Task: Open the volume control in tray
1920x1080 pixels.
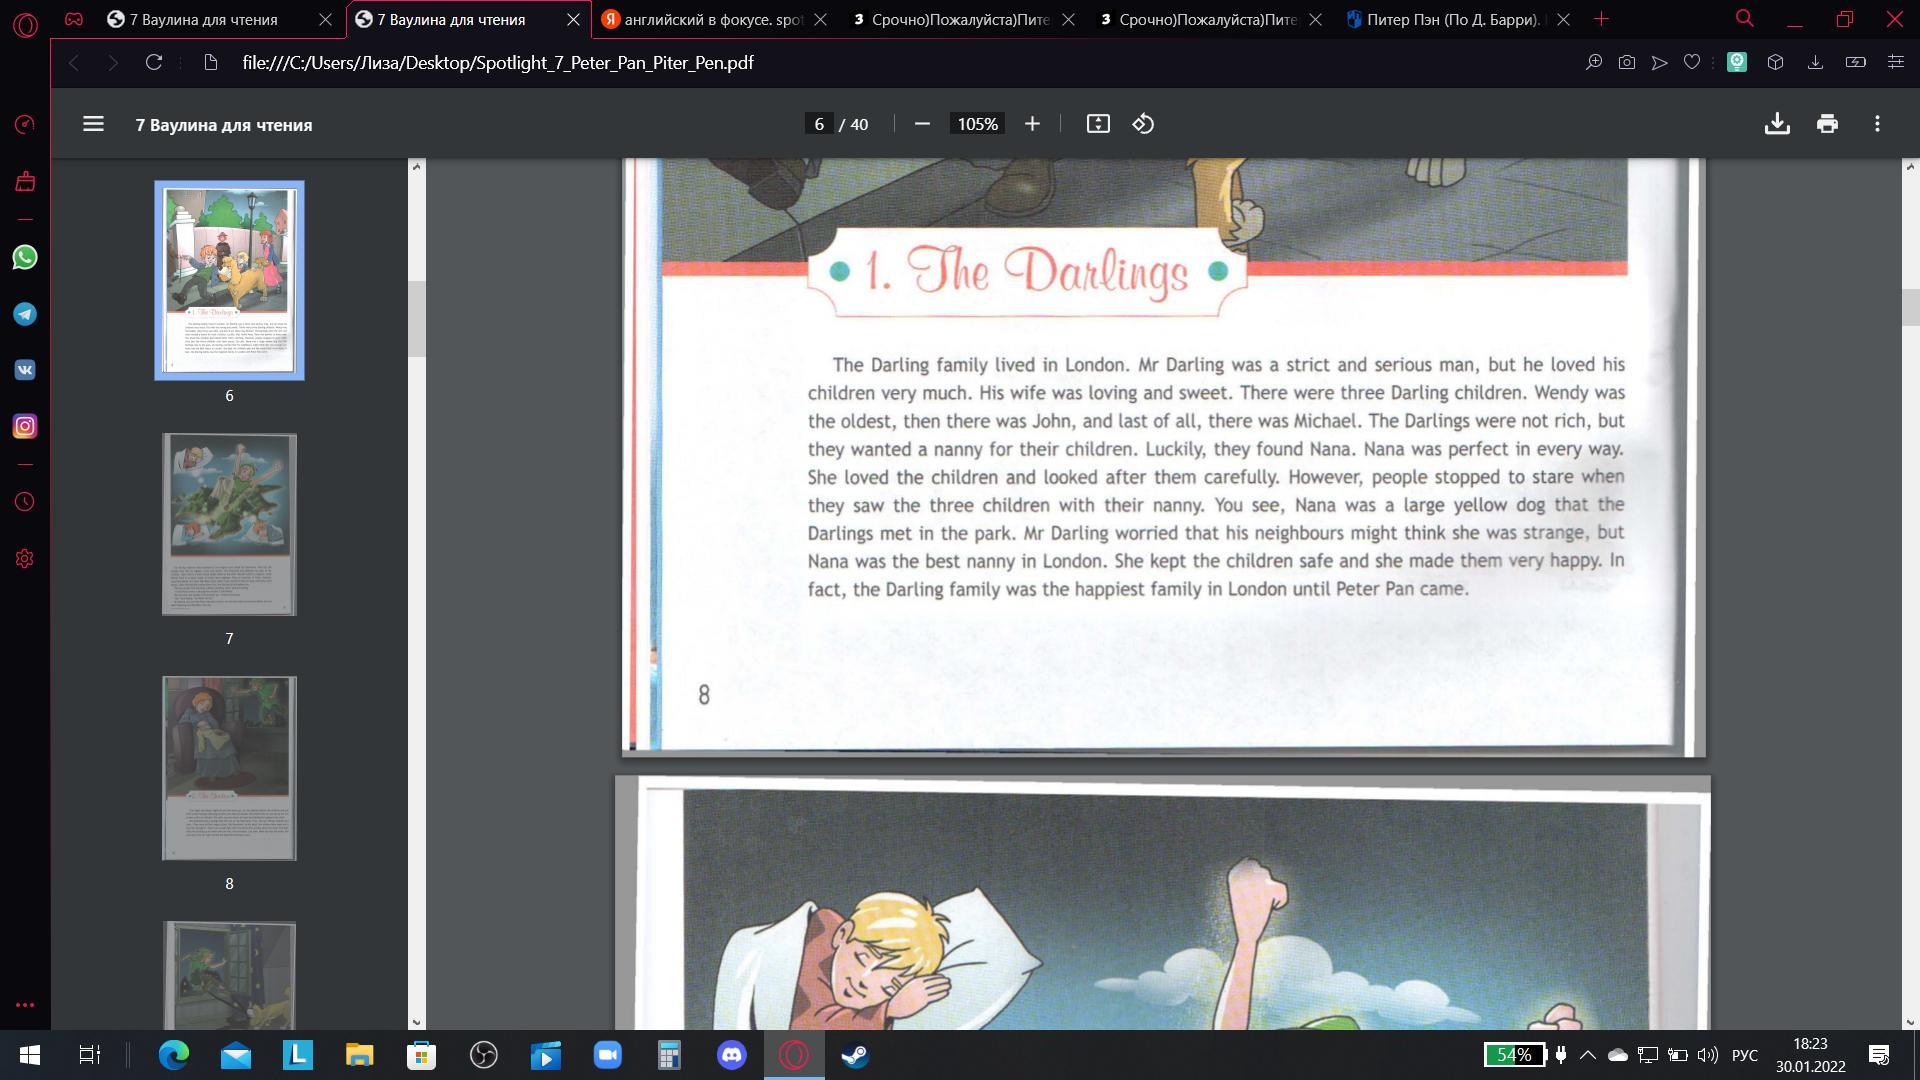Action: coord(1708,1055)
